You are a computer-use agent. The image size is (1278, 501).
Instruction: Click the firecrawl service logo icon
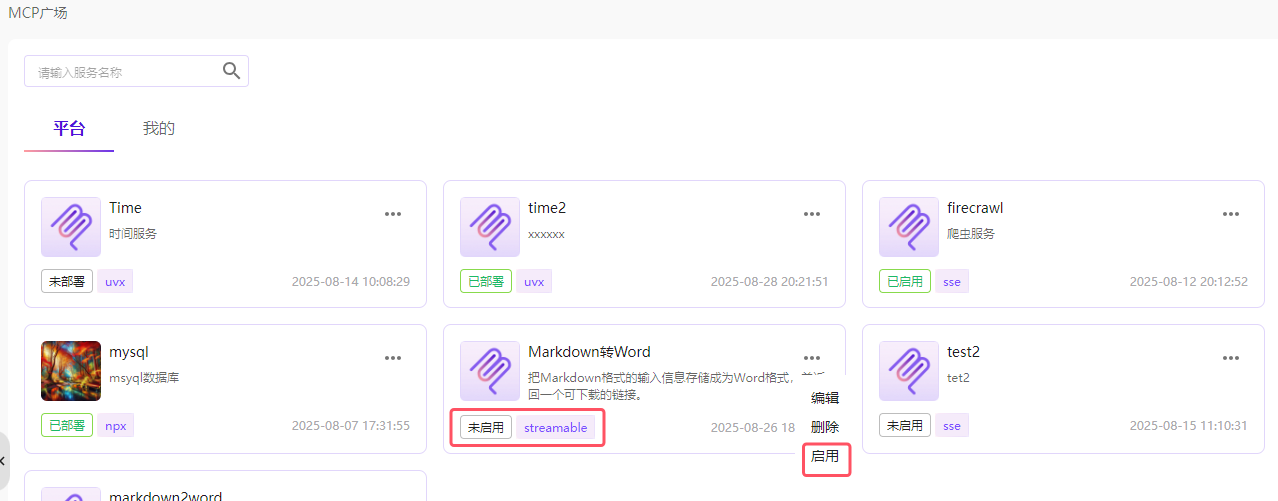(909, 227)
